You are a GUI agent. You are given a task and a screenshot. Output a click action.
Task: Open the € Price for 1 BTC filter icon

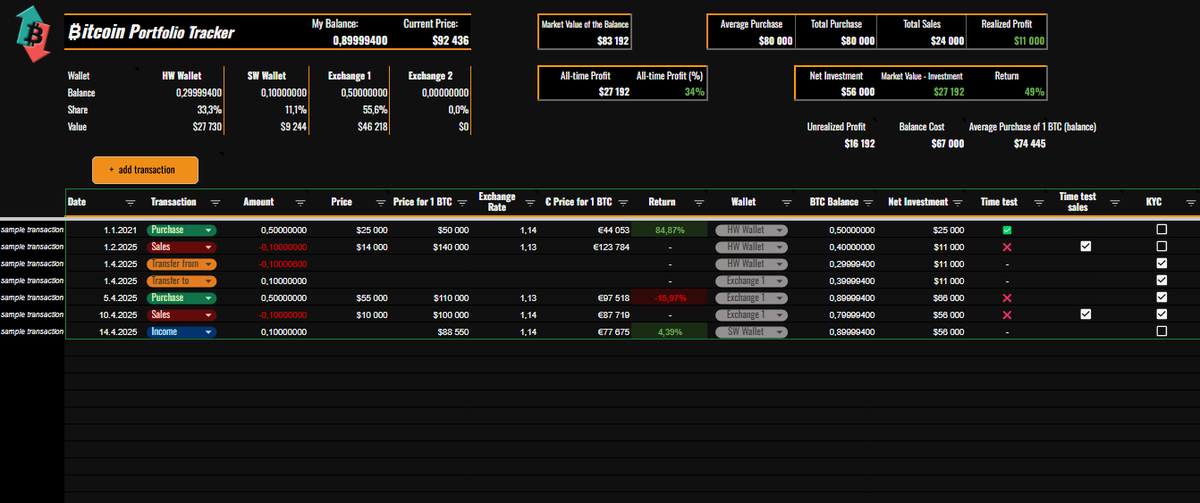click(622, 202)
